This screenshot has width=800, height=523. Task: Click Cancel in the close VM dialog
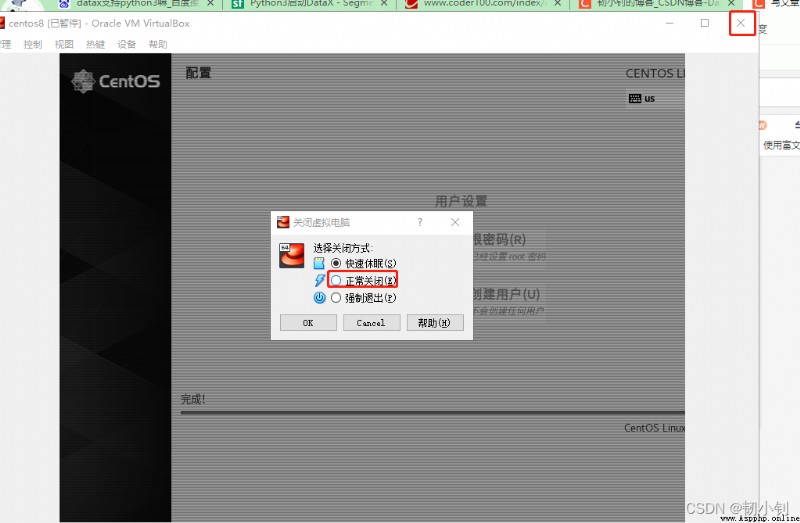tap(371, 322)
